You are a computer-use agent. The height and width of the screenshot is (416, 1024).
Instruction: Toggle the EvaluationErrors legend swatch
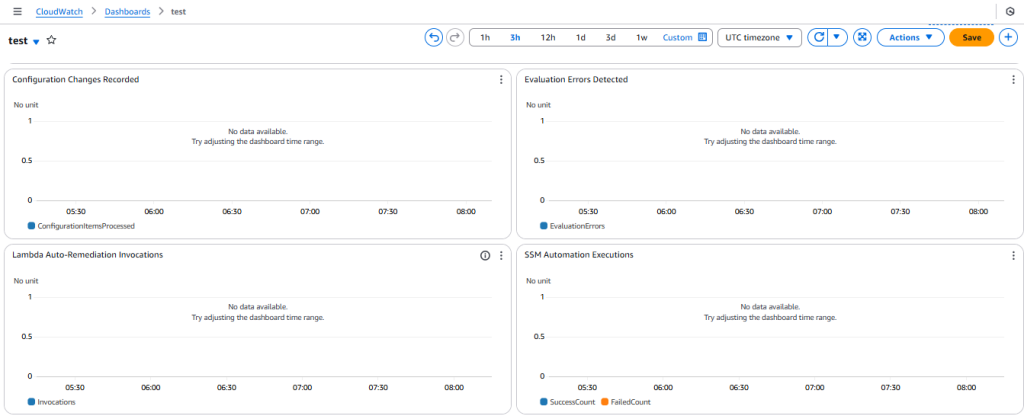click(x=543, y=226)
